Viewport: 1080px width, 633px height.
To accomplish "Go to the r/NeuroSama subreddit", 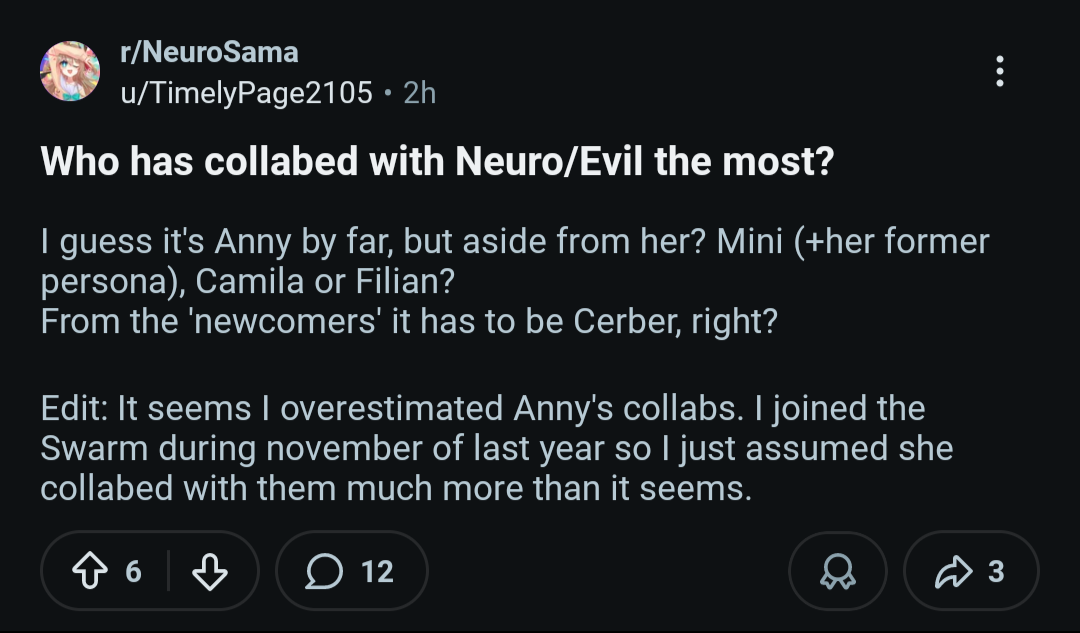I will (x=208, y=52).
